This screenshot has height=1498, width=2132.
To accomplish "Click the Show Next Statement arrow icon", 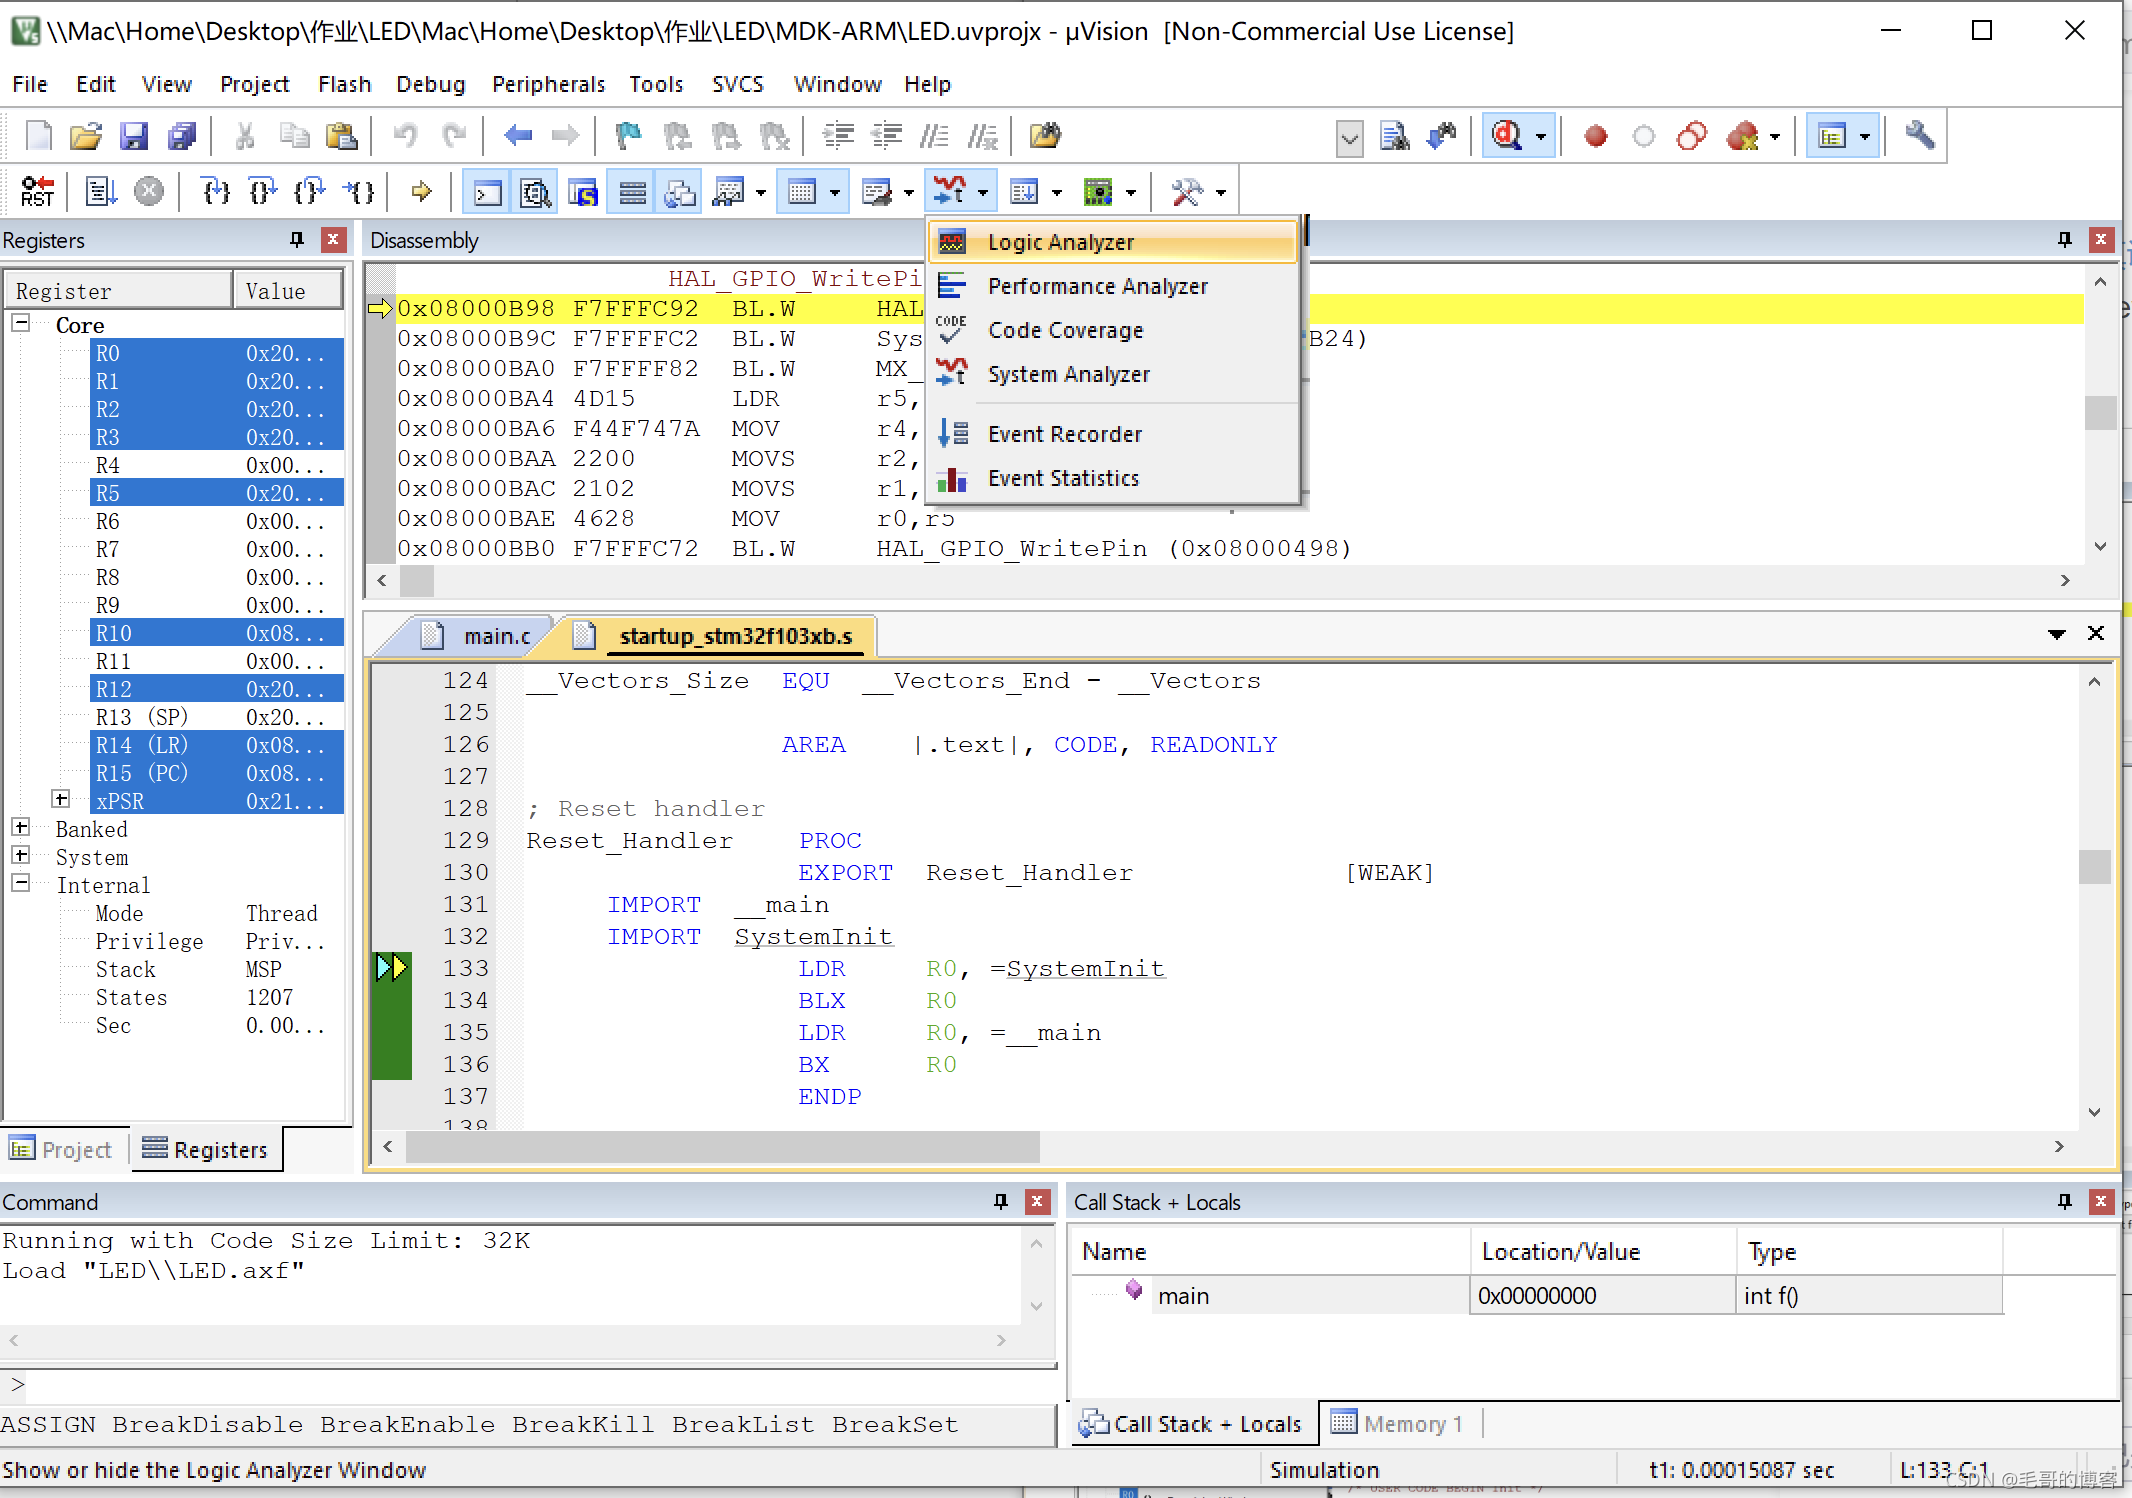I will coord(421,191).
